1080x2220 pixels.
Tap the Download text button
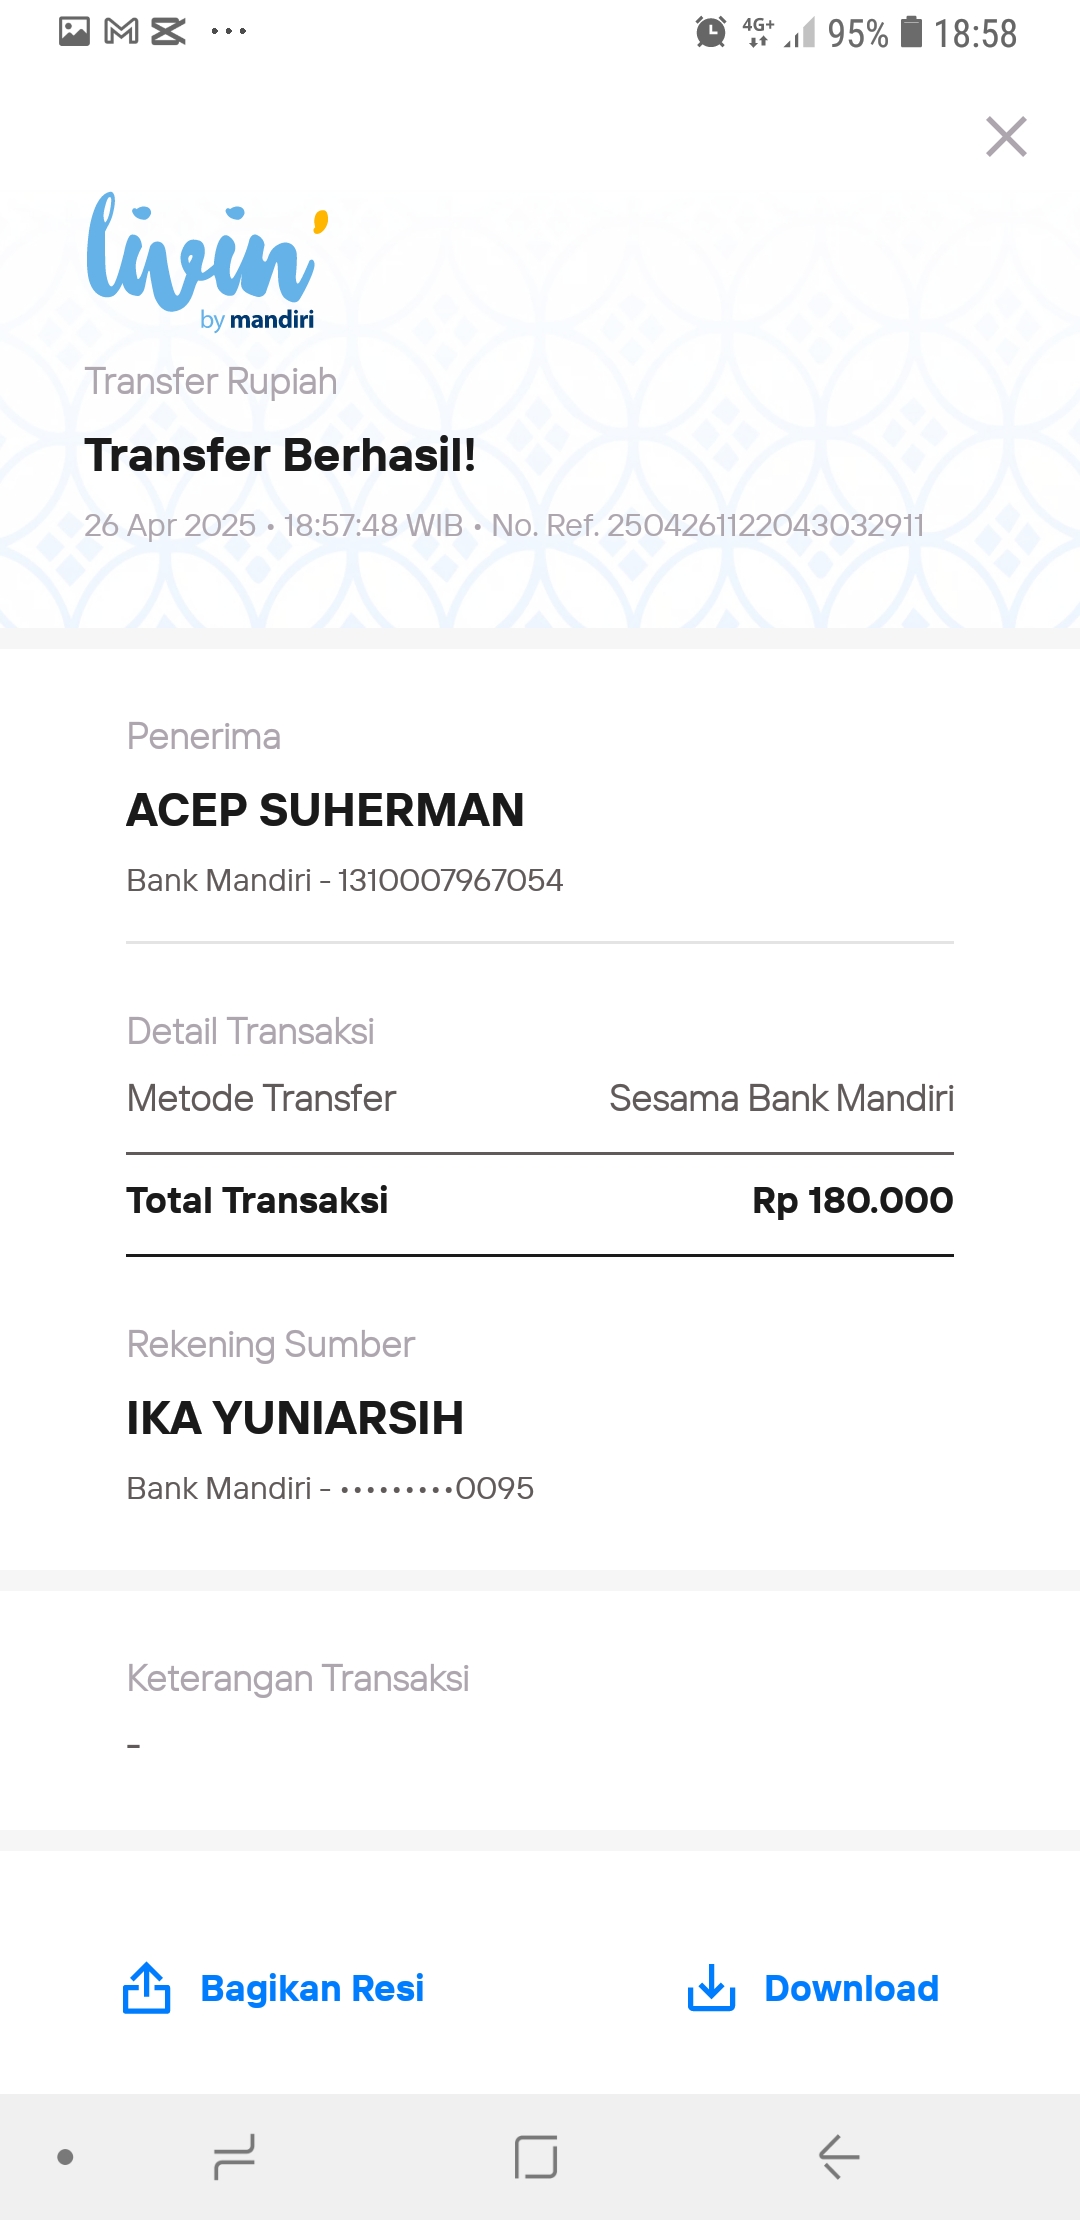851,1988
